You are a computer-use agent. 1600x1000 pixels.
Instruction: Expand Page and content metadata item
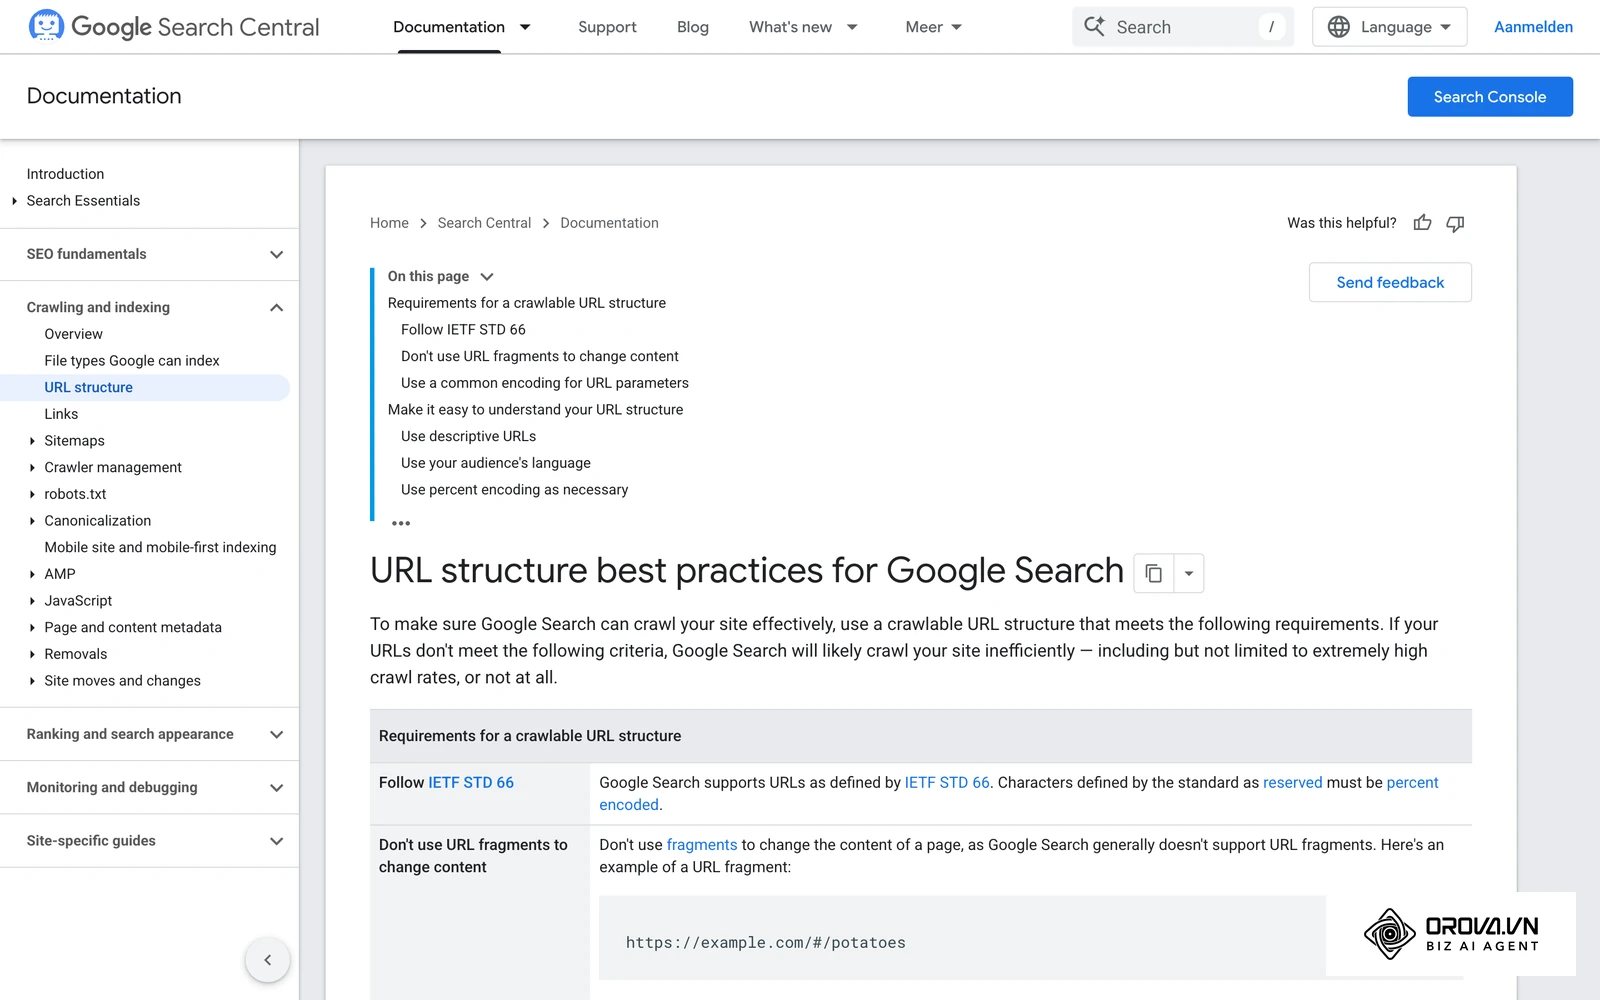click(32, 627)
